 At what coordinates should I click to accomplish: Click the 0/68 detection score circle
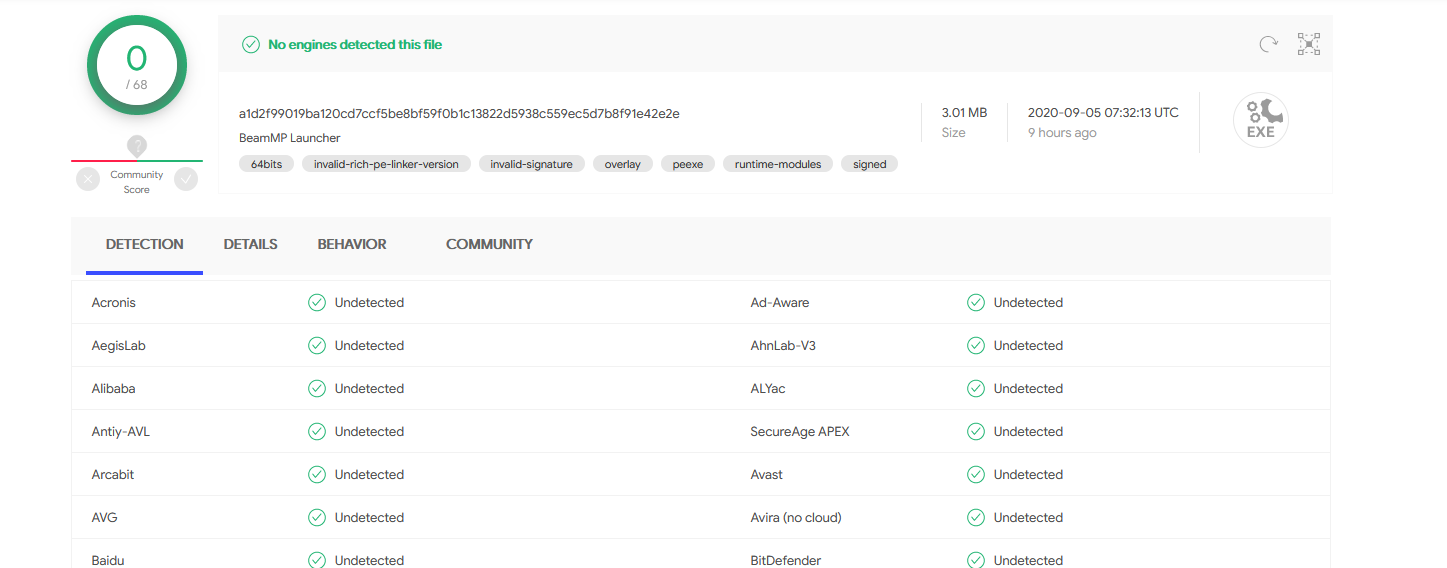137,66
